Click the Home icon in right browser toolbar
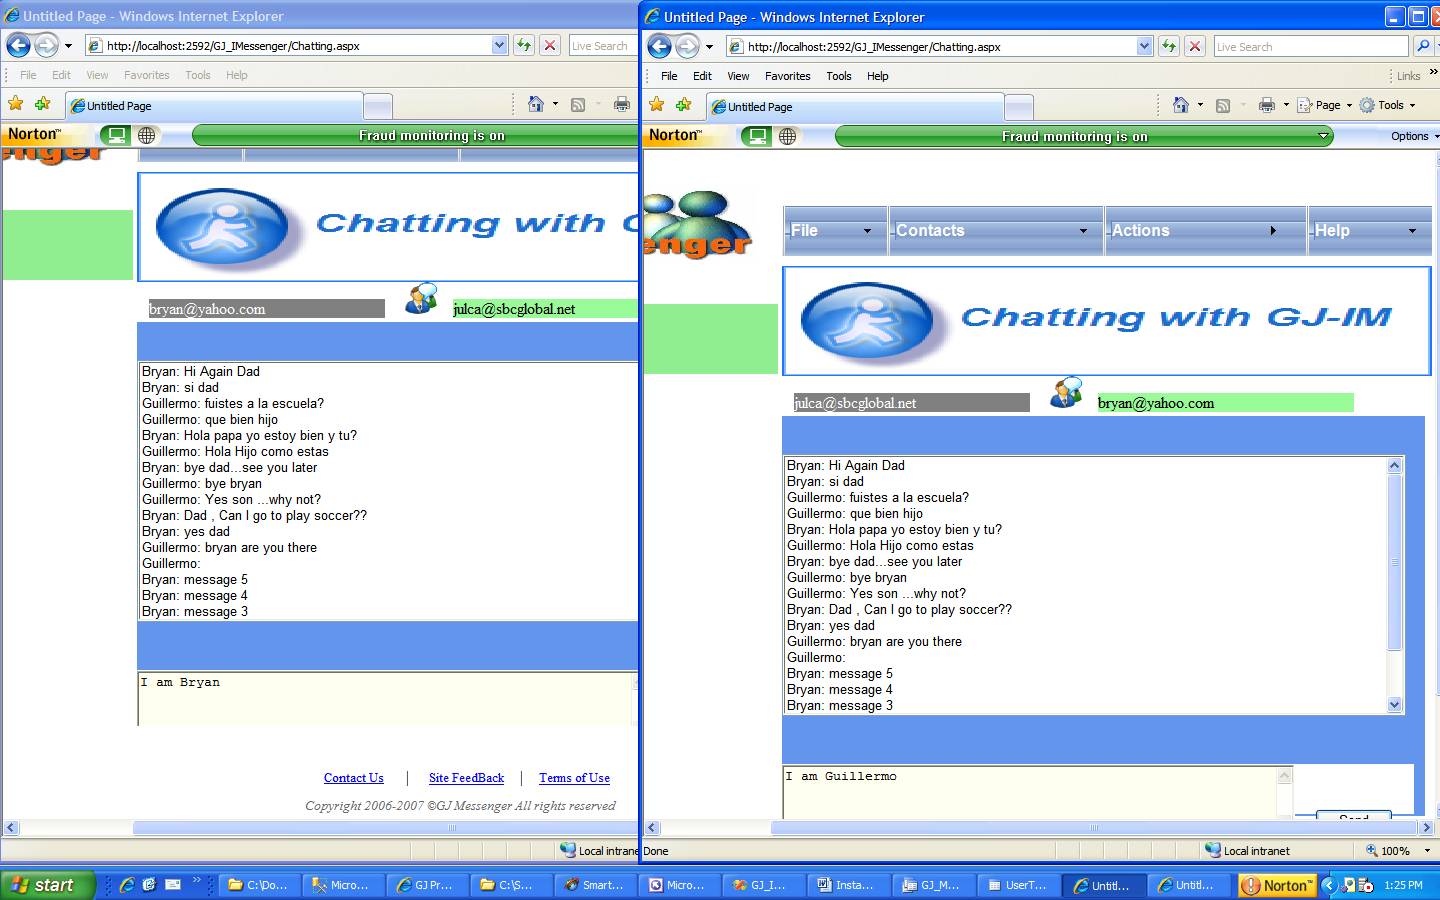Image resolution: width=1440 pixels, height=900 pixels. click(1181, 105)
